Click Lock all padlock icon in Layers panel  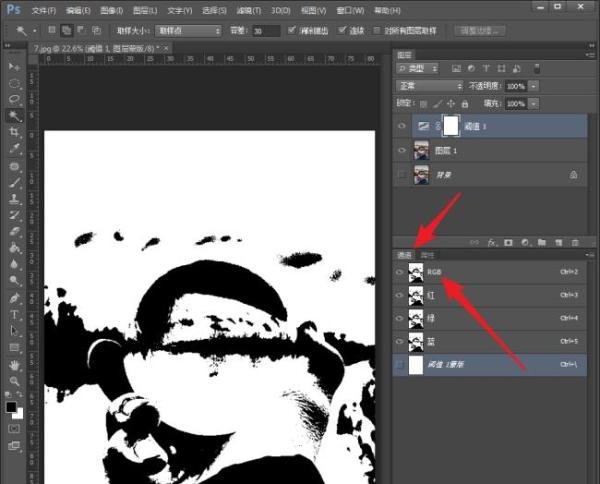click(x=465, y=103)
